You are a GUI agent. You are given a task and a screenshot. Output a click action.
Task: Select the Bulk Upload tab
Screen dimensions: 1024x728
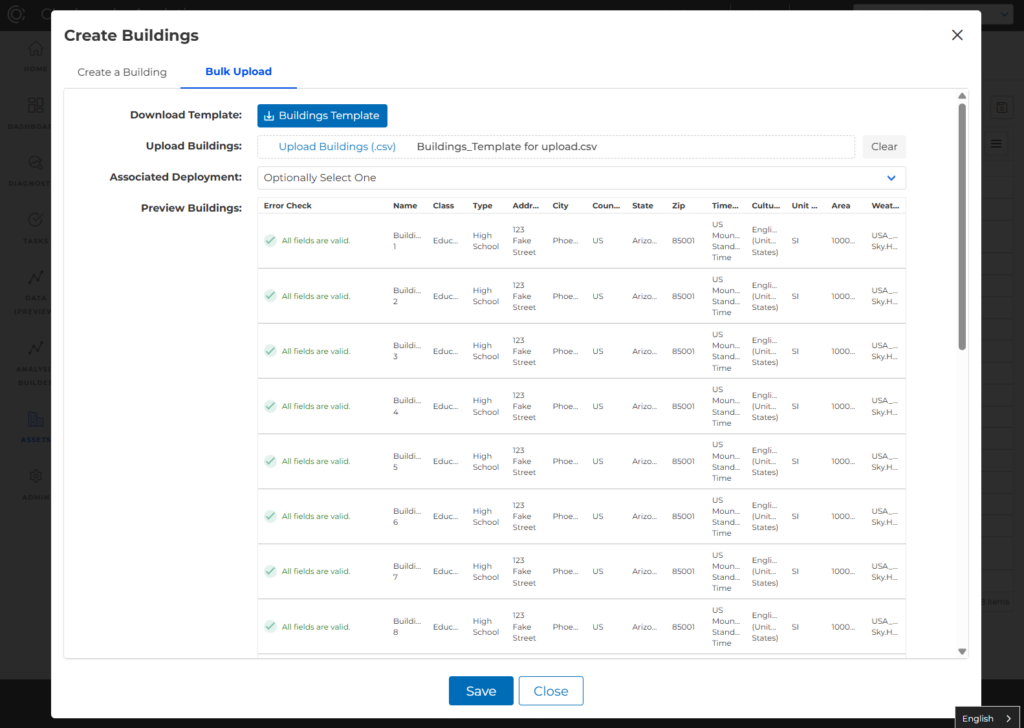pos(238,71)
